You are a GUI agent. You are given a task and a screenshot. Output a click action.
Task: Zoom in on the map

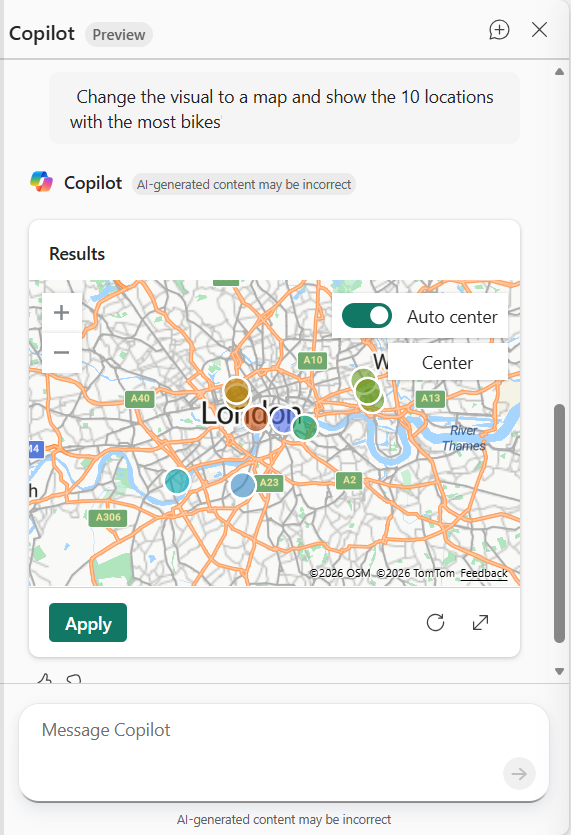62,313
